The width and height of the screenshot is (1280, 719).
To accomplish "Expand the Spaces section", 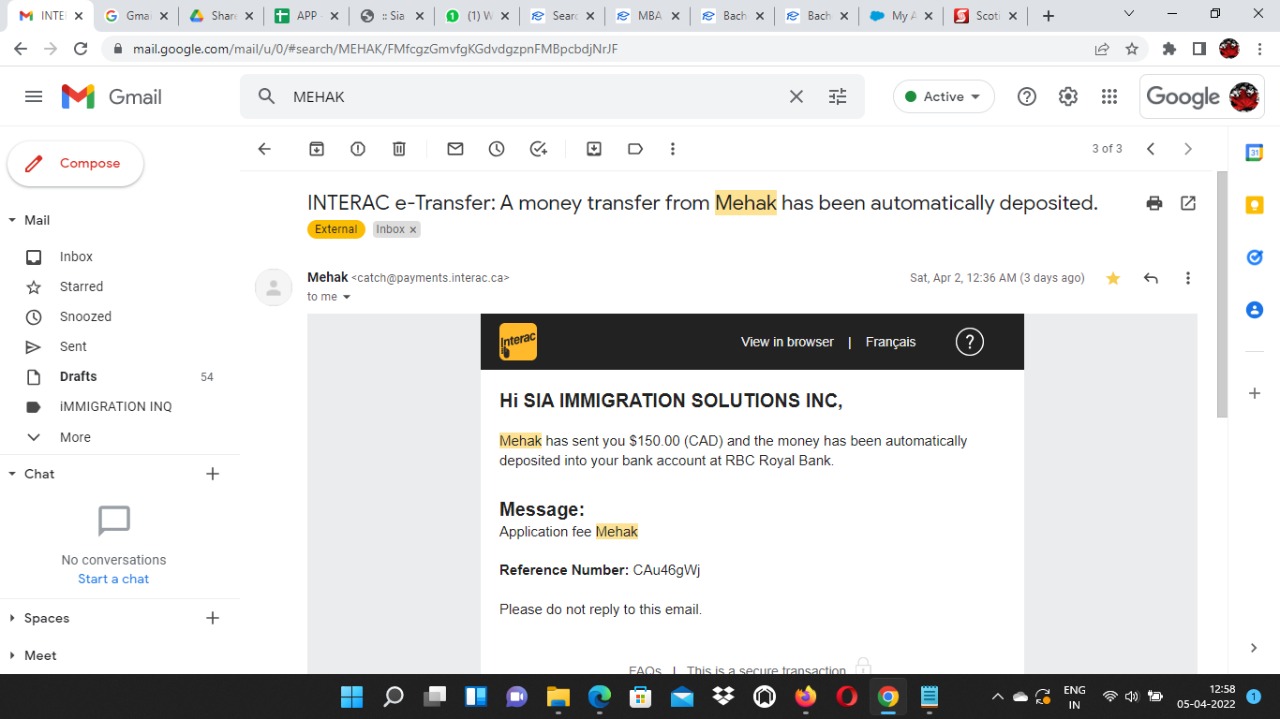I will coord(12,618).
